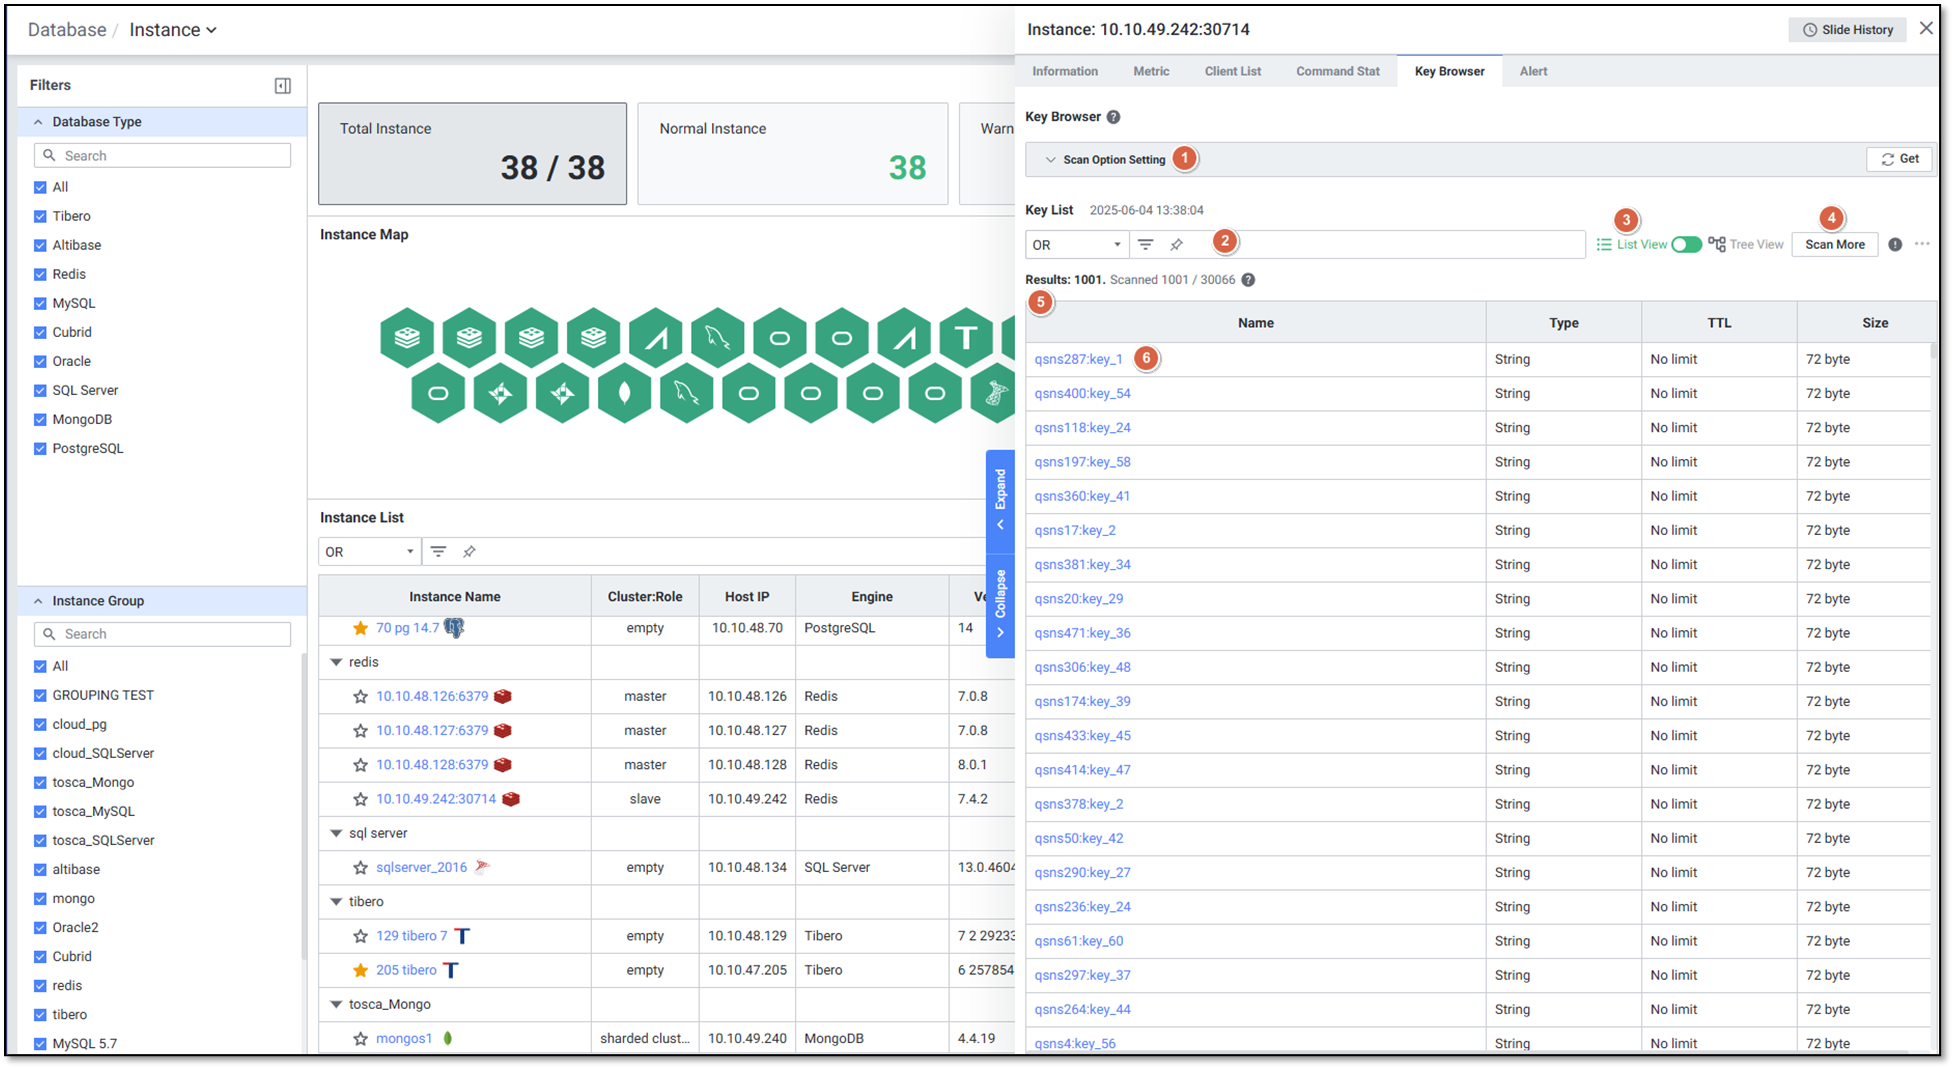Uncheck the Redis database type checkbox

(40, 275)
